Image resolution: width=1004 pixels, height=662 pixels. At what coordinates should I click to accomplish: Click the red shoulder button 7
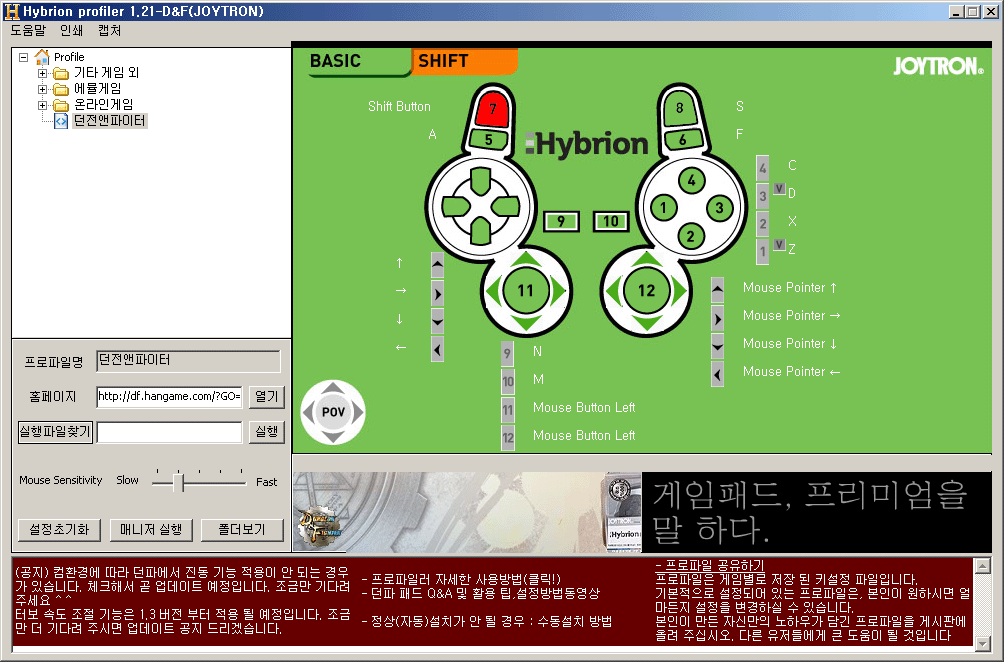coord(492,108)
